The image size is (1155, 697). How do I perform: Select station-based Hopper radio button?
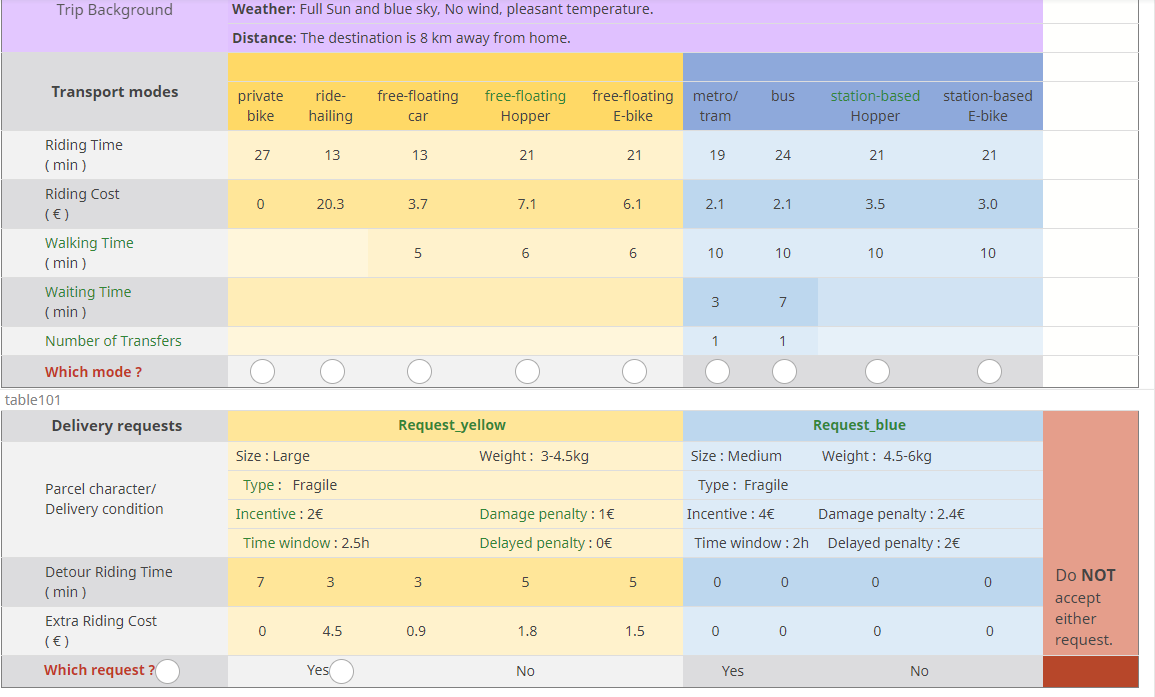[877, 372]
